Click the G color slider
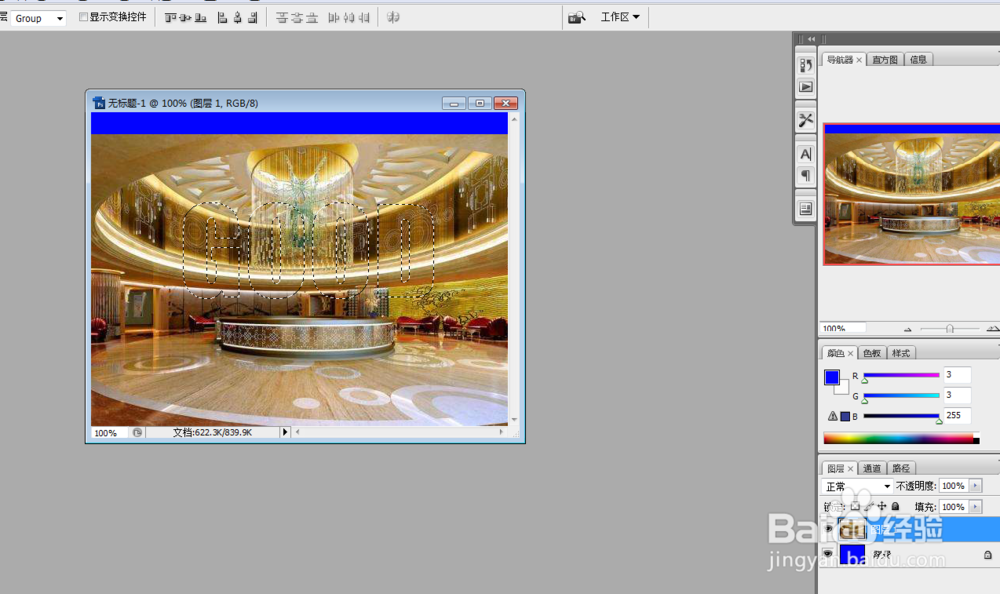The height and width of the screenshot is (594, 1000). click(901, 396)
